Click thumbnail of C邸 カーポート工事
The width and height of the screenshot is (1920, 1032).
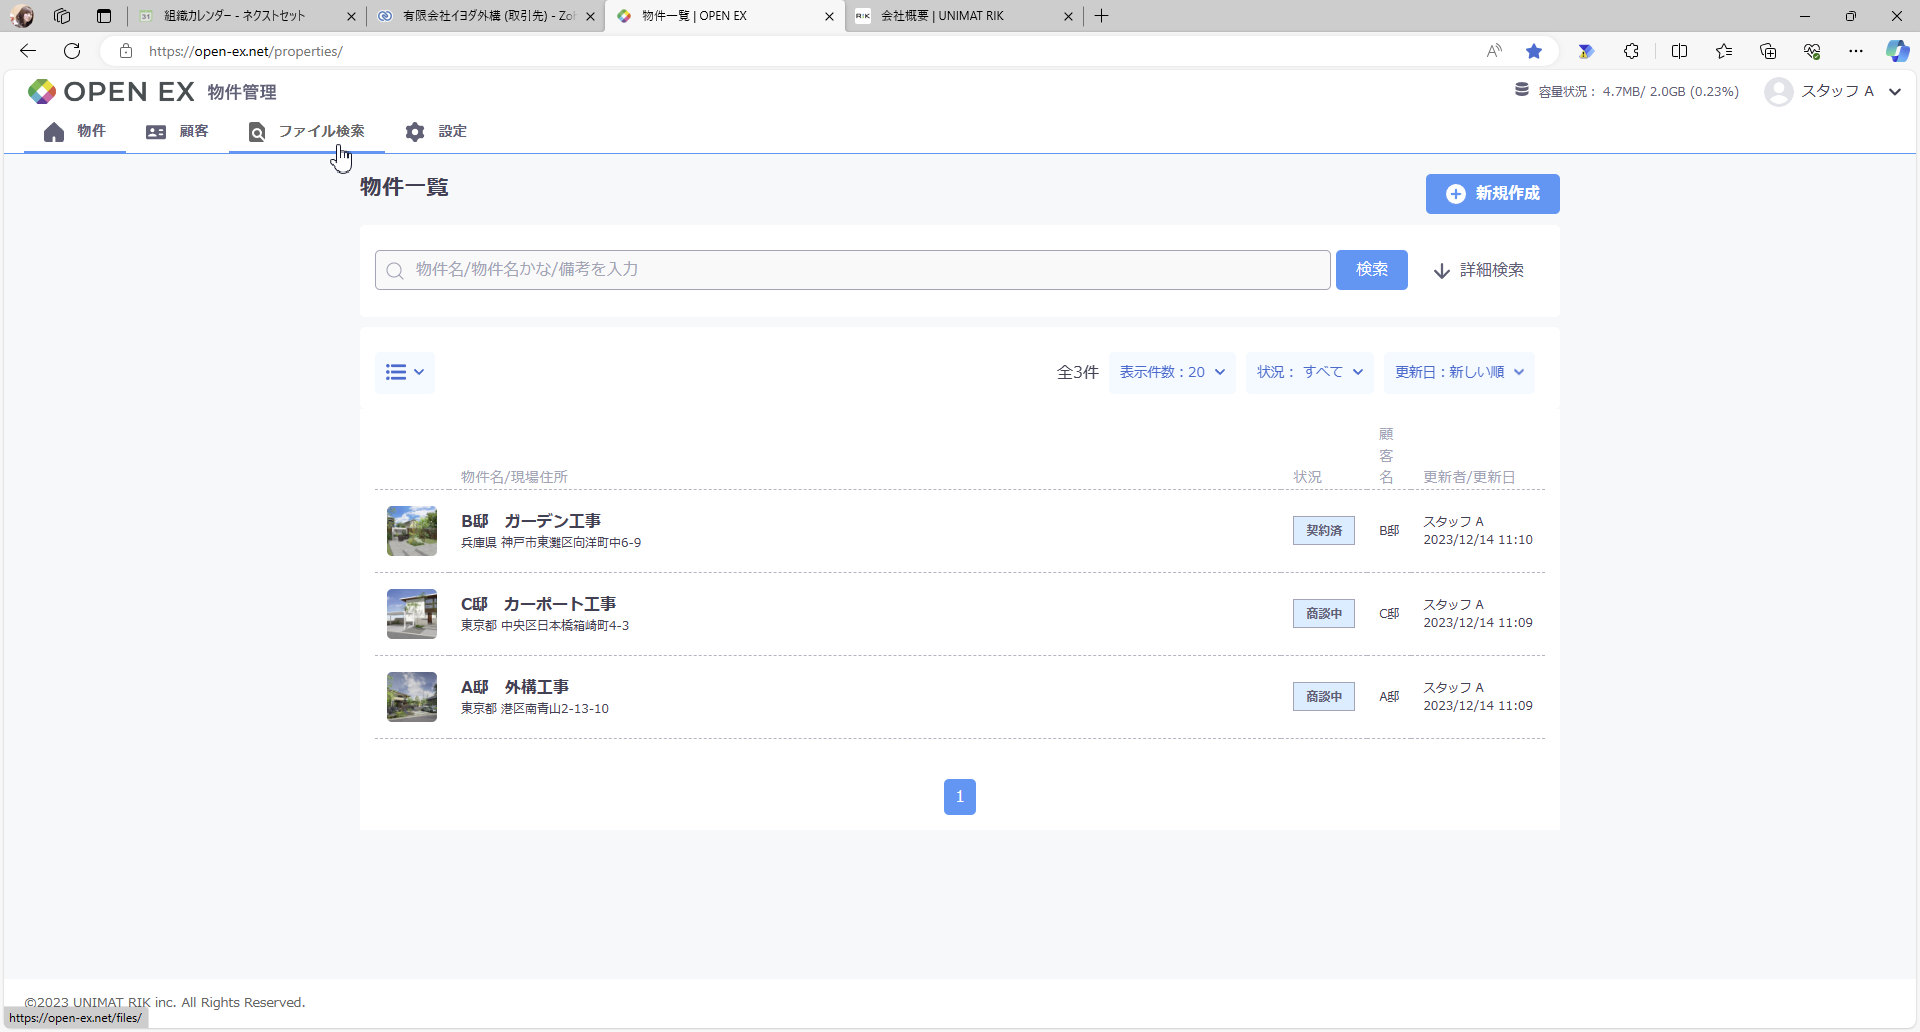[412, 614]
